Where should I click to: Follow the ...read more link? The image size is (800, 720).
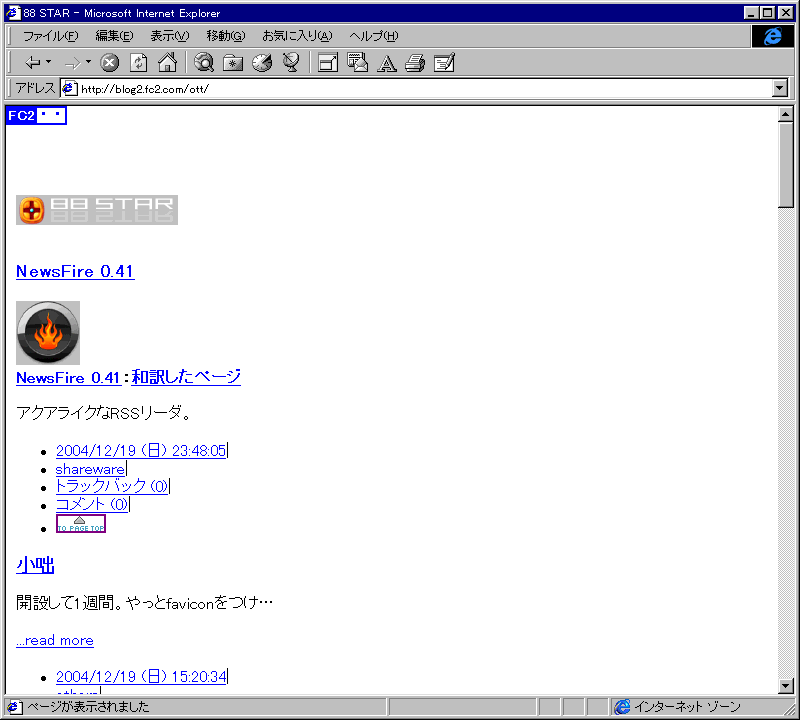pos(55,640)
